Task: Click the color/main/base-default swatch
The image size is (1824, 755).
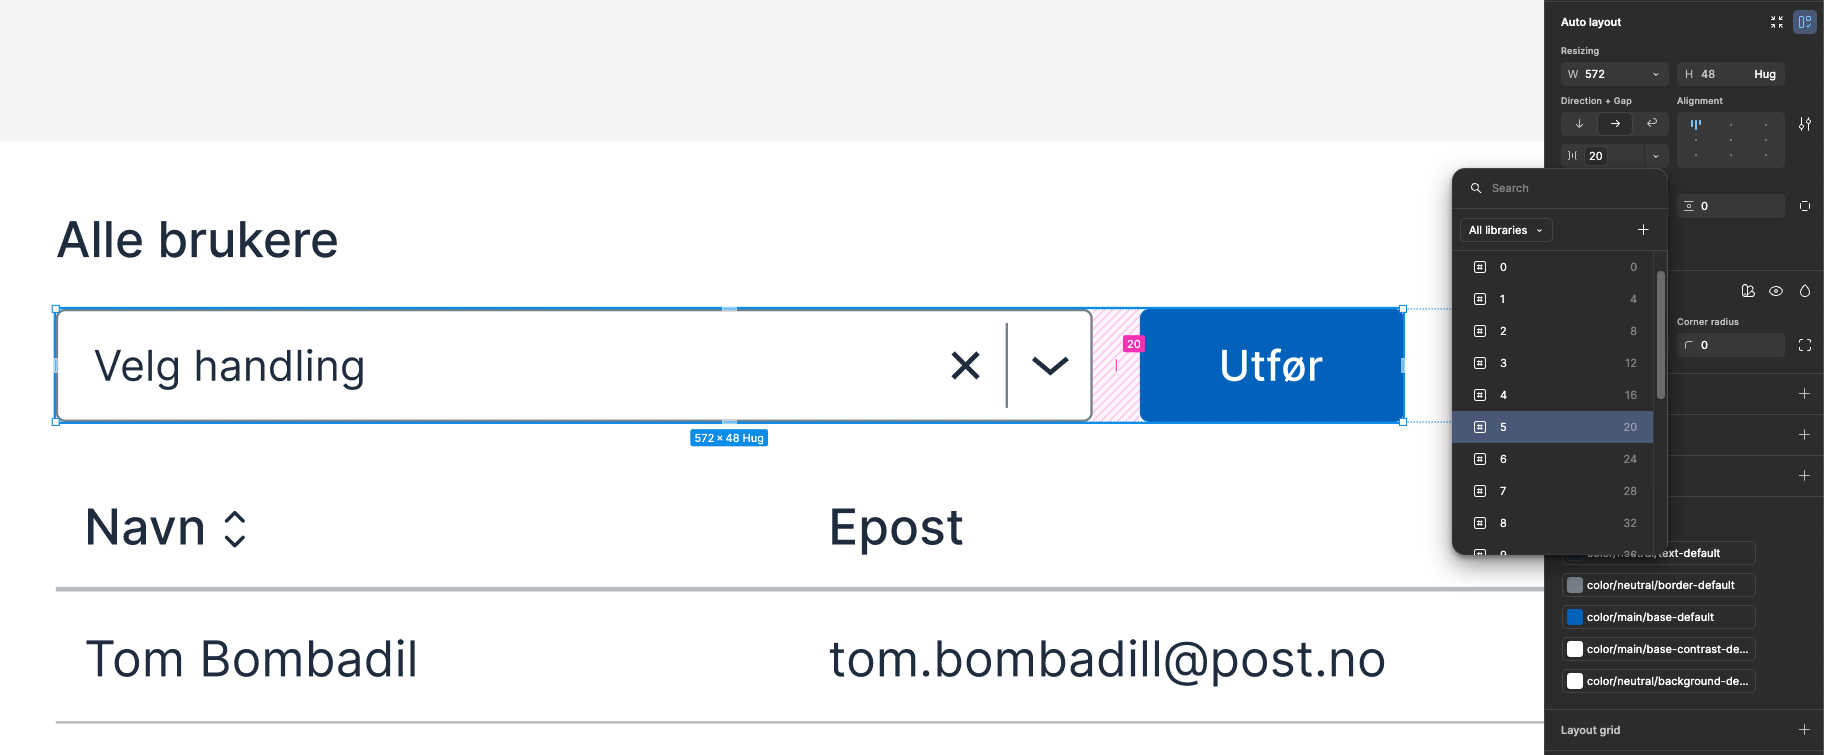Action: coord(1575,617)
